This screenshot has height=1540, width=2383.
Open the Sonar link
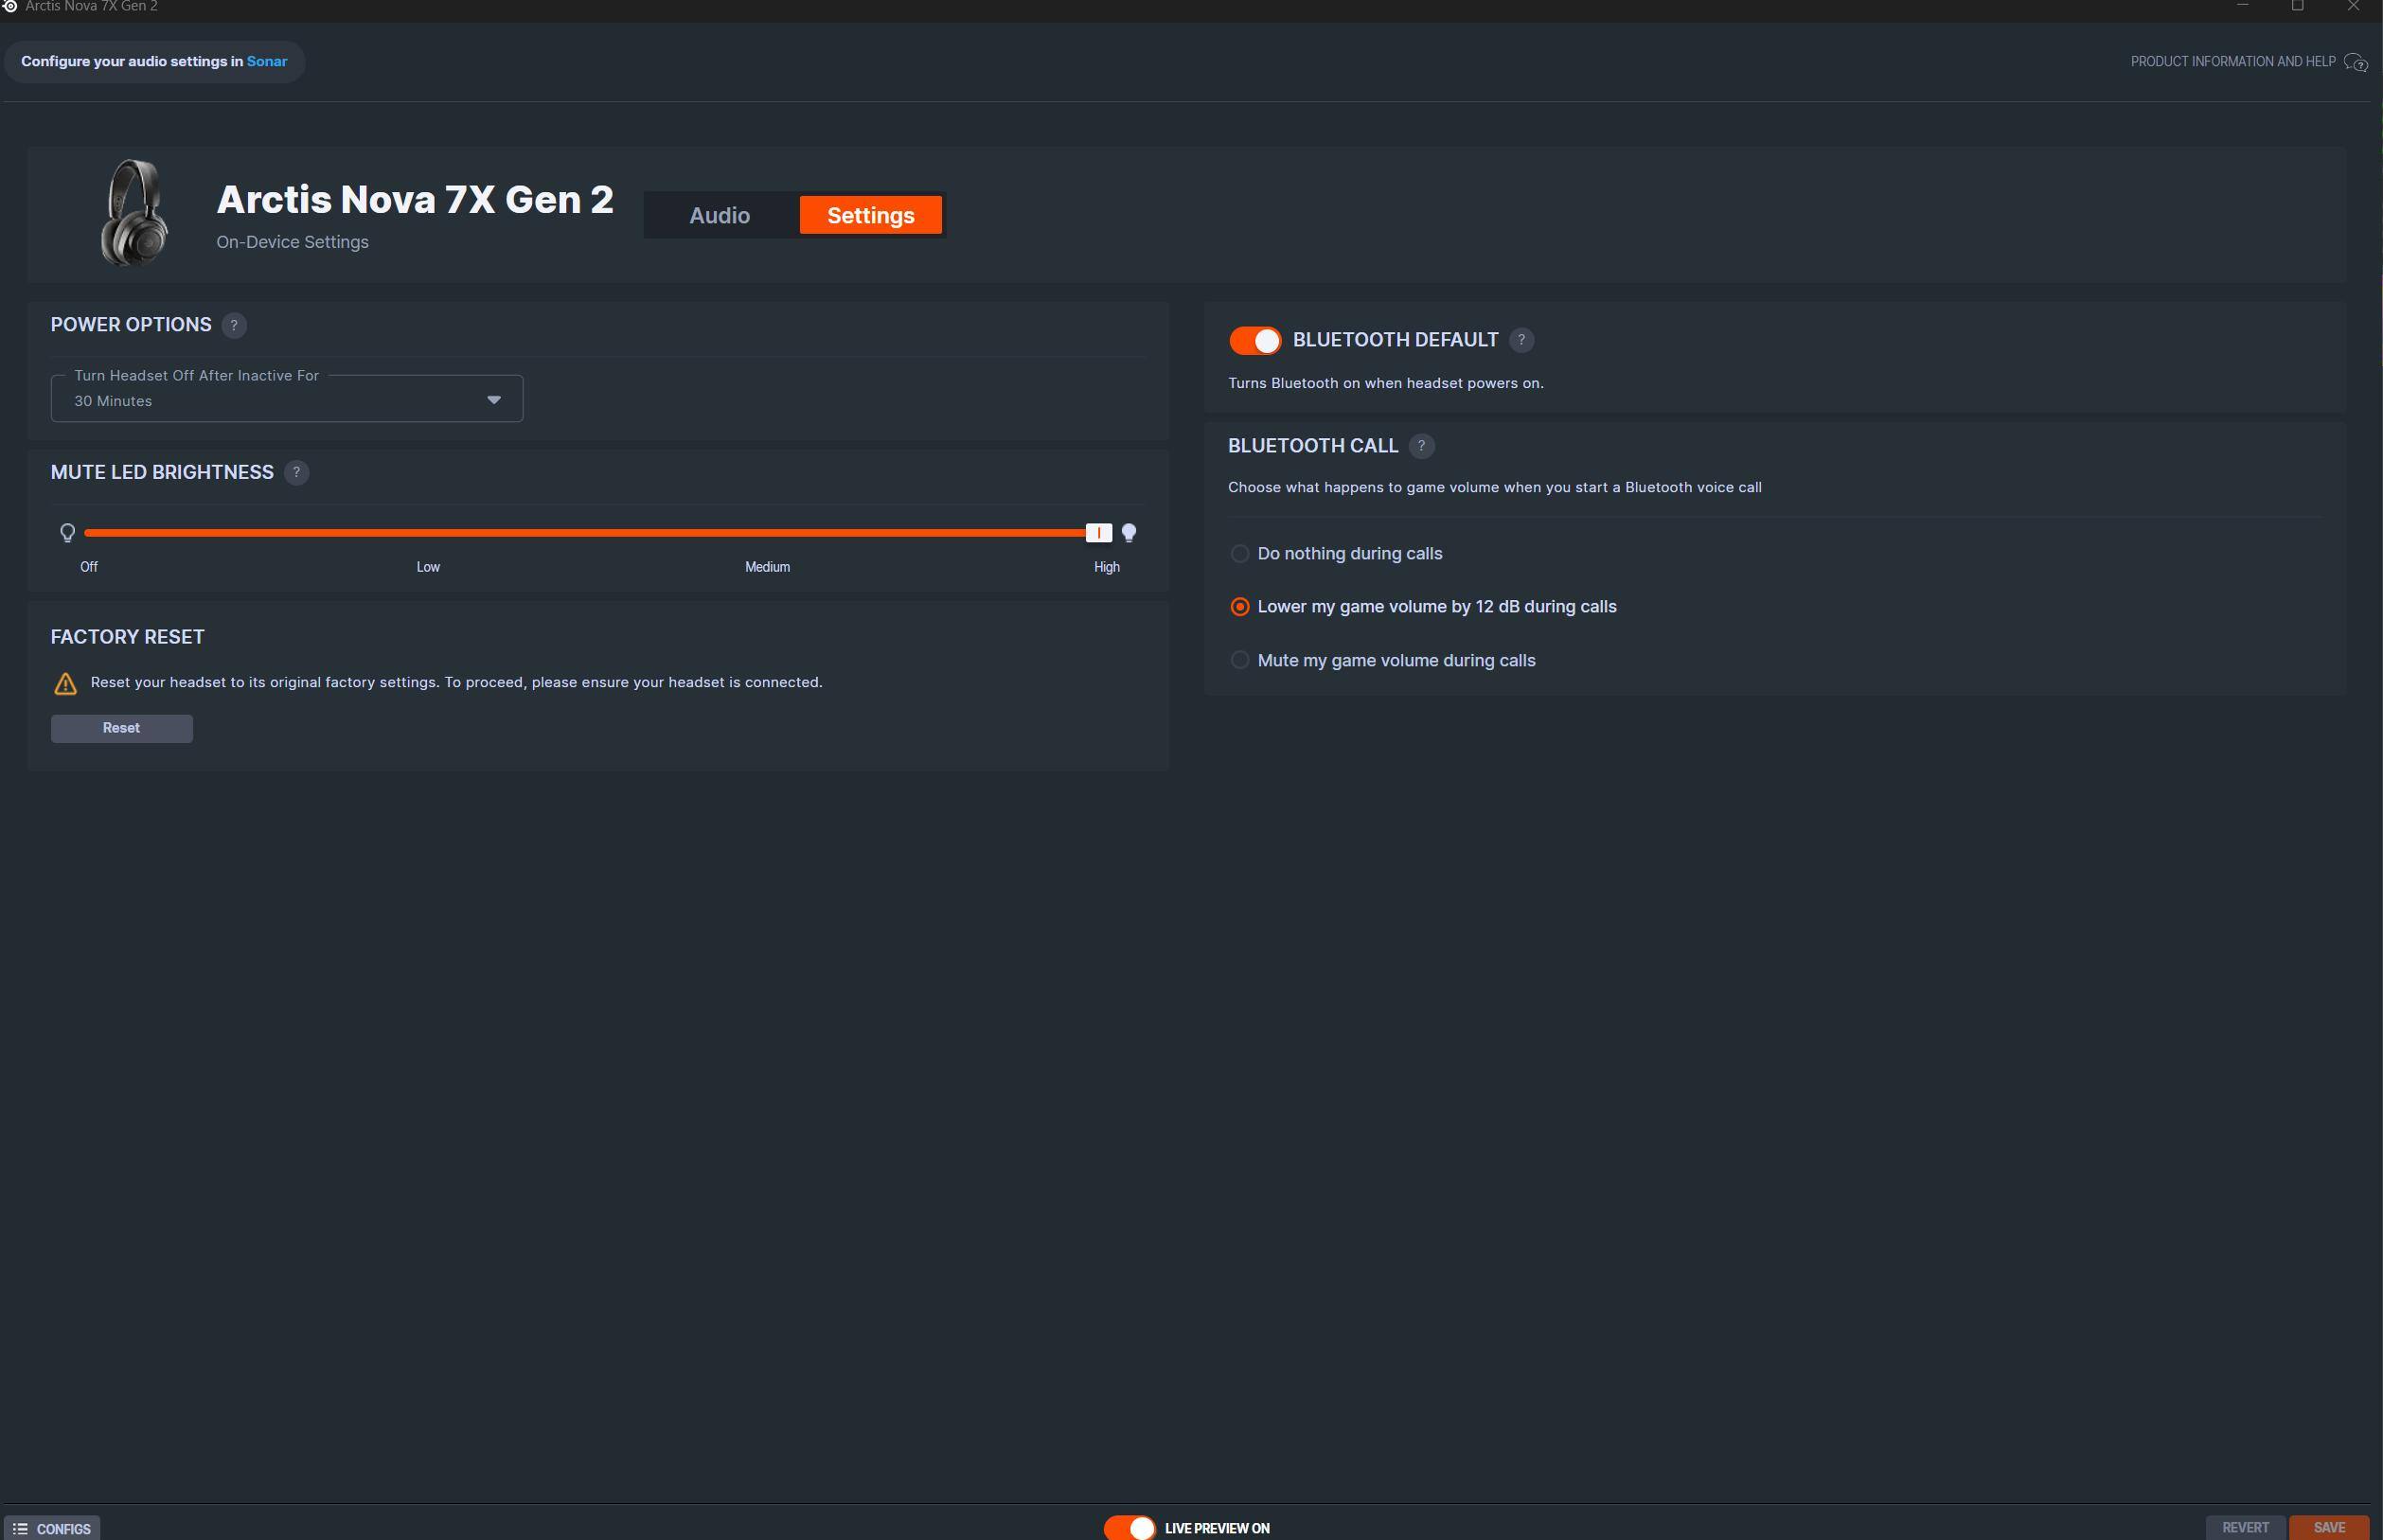[267, 61]
